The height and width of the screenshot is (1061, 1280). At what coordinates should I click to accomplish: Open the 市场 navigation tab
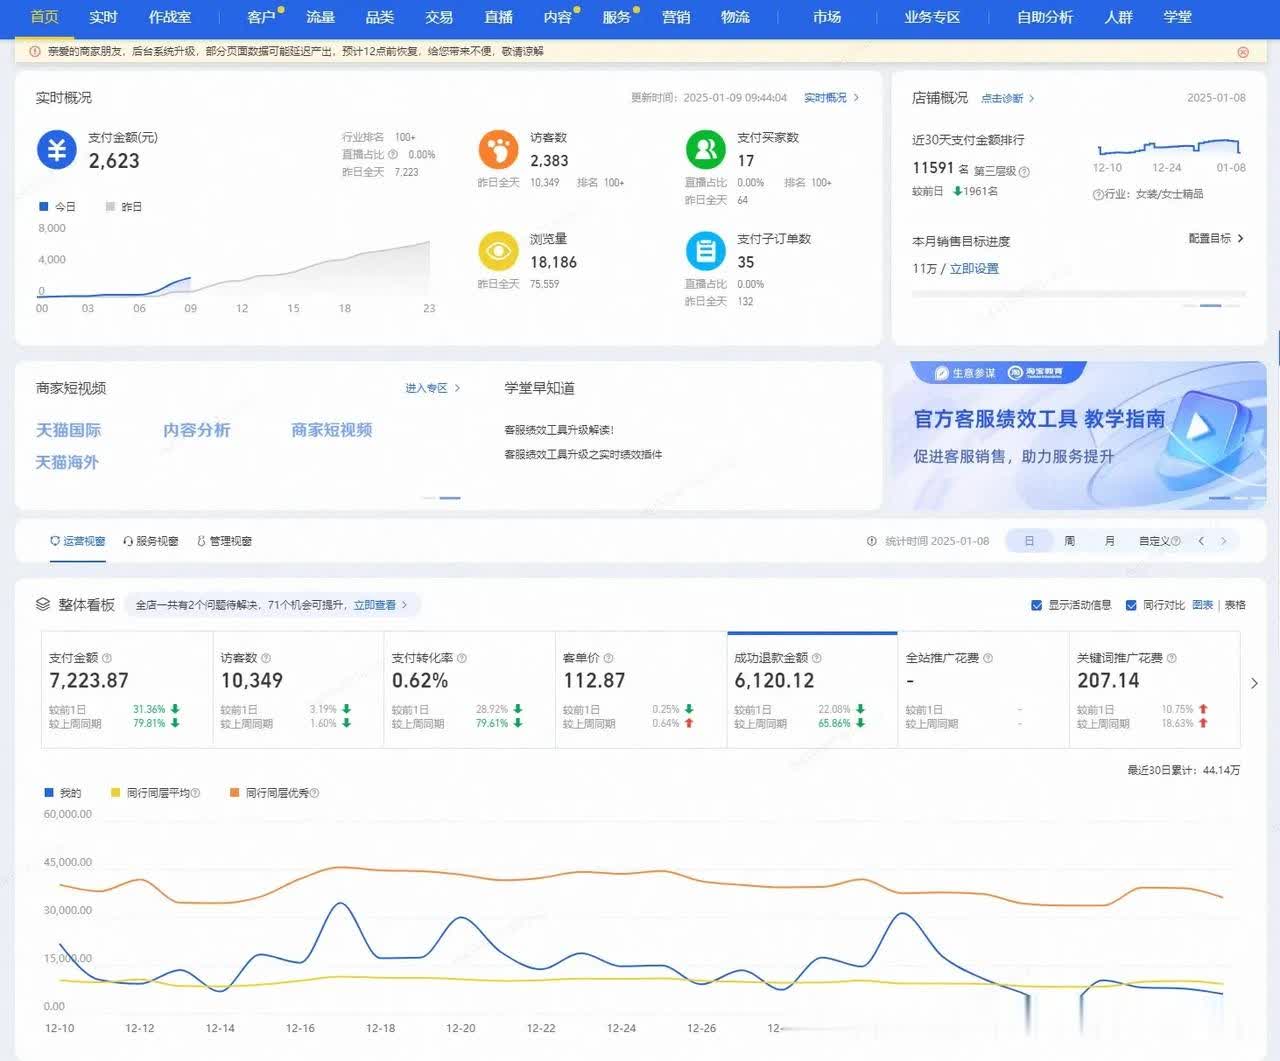click(x=827, y=17)
